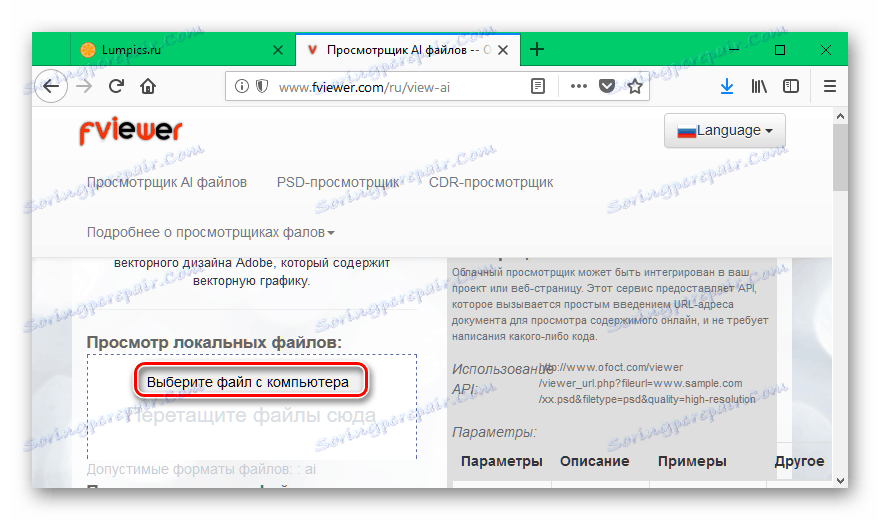Click the Примеры table header
The width and height of the screenshot is (880, 520).
click(692, 461)
